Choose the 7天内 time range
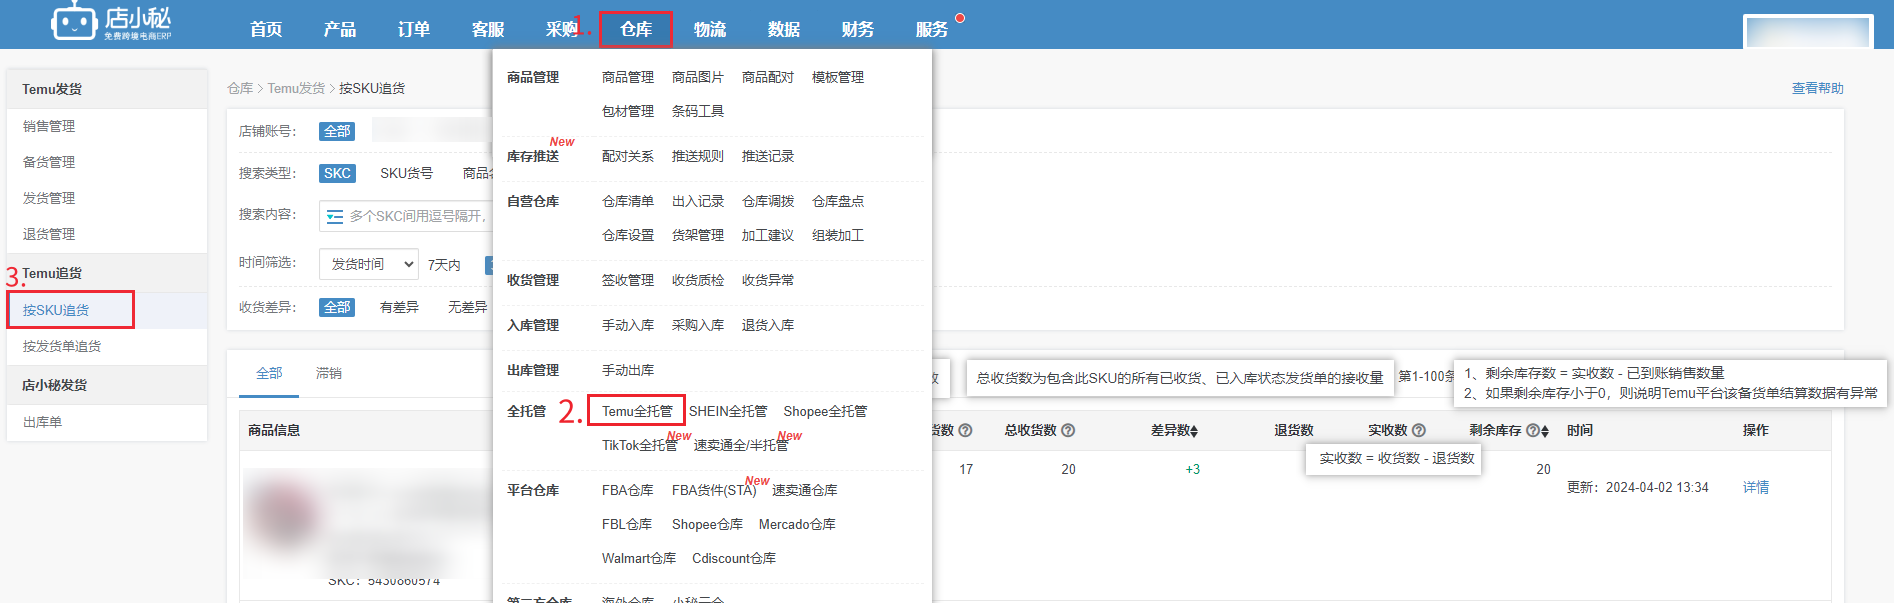Screen dimensions: 1894x603 click(444, 265)
